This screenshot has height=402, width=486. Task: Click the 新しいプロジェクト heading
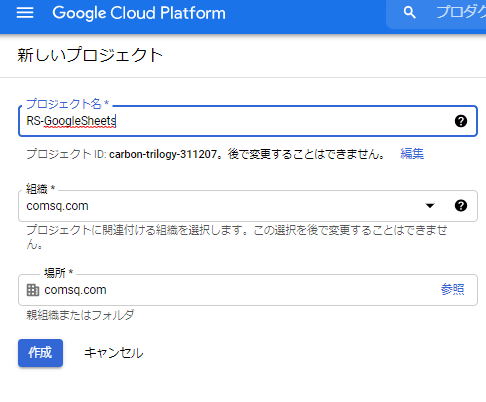[90, 55]
